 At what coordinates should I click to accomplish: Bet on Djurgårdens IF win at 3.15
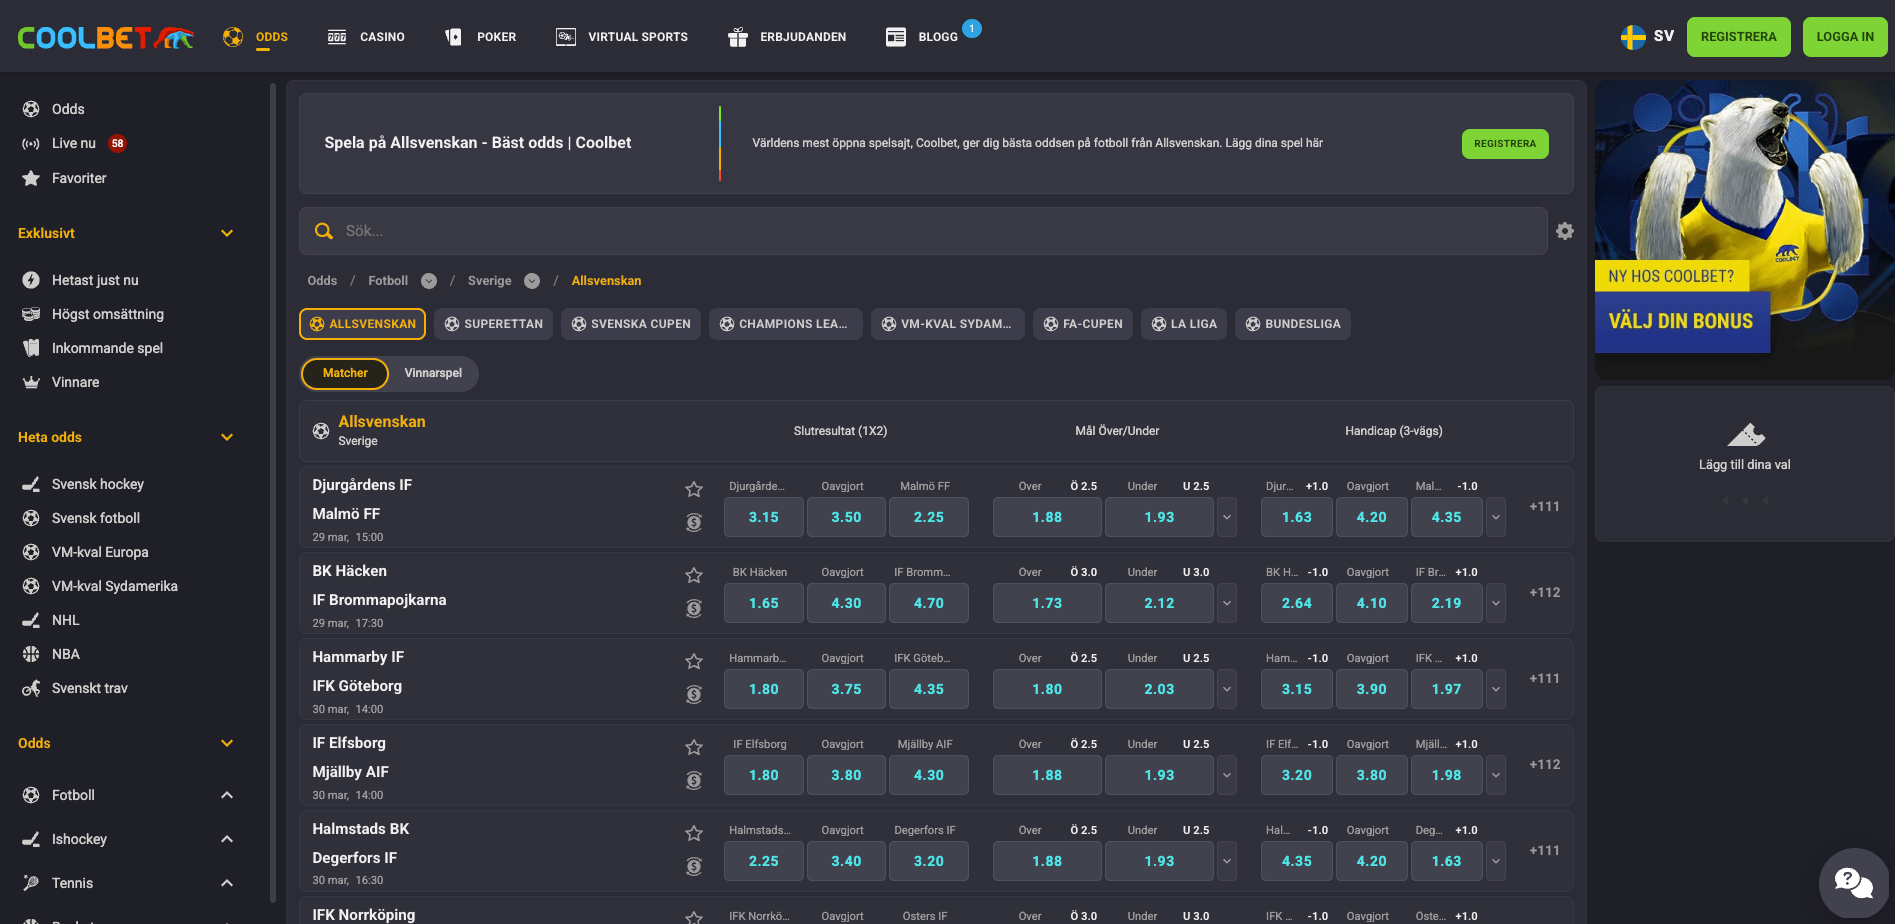pyautogui.click(x=764, y=517)
